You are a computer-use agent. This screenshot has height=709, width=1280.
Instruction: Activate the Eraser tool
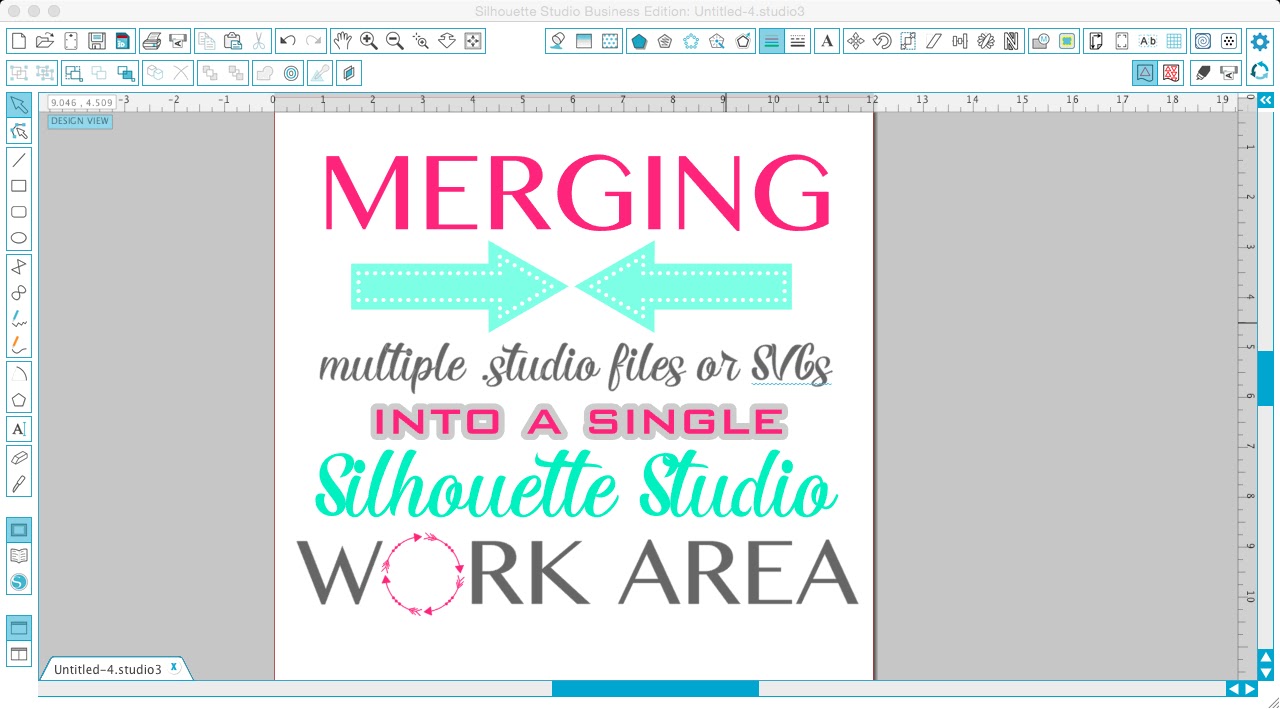tap(18, 456)
